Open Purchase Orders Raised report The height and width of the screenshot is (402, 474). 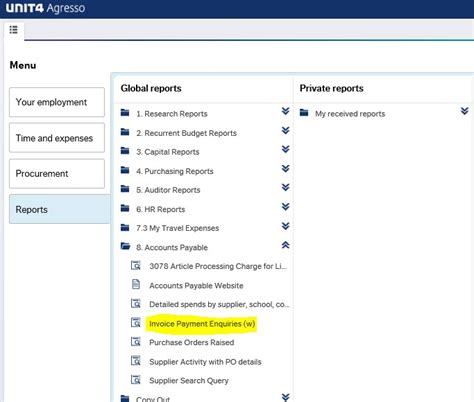[192, 343]
